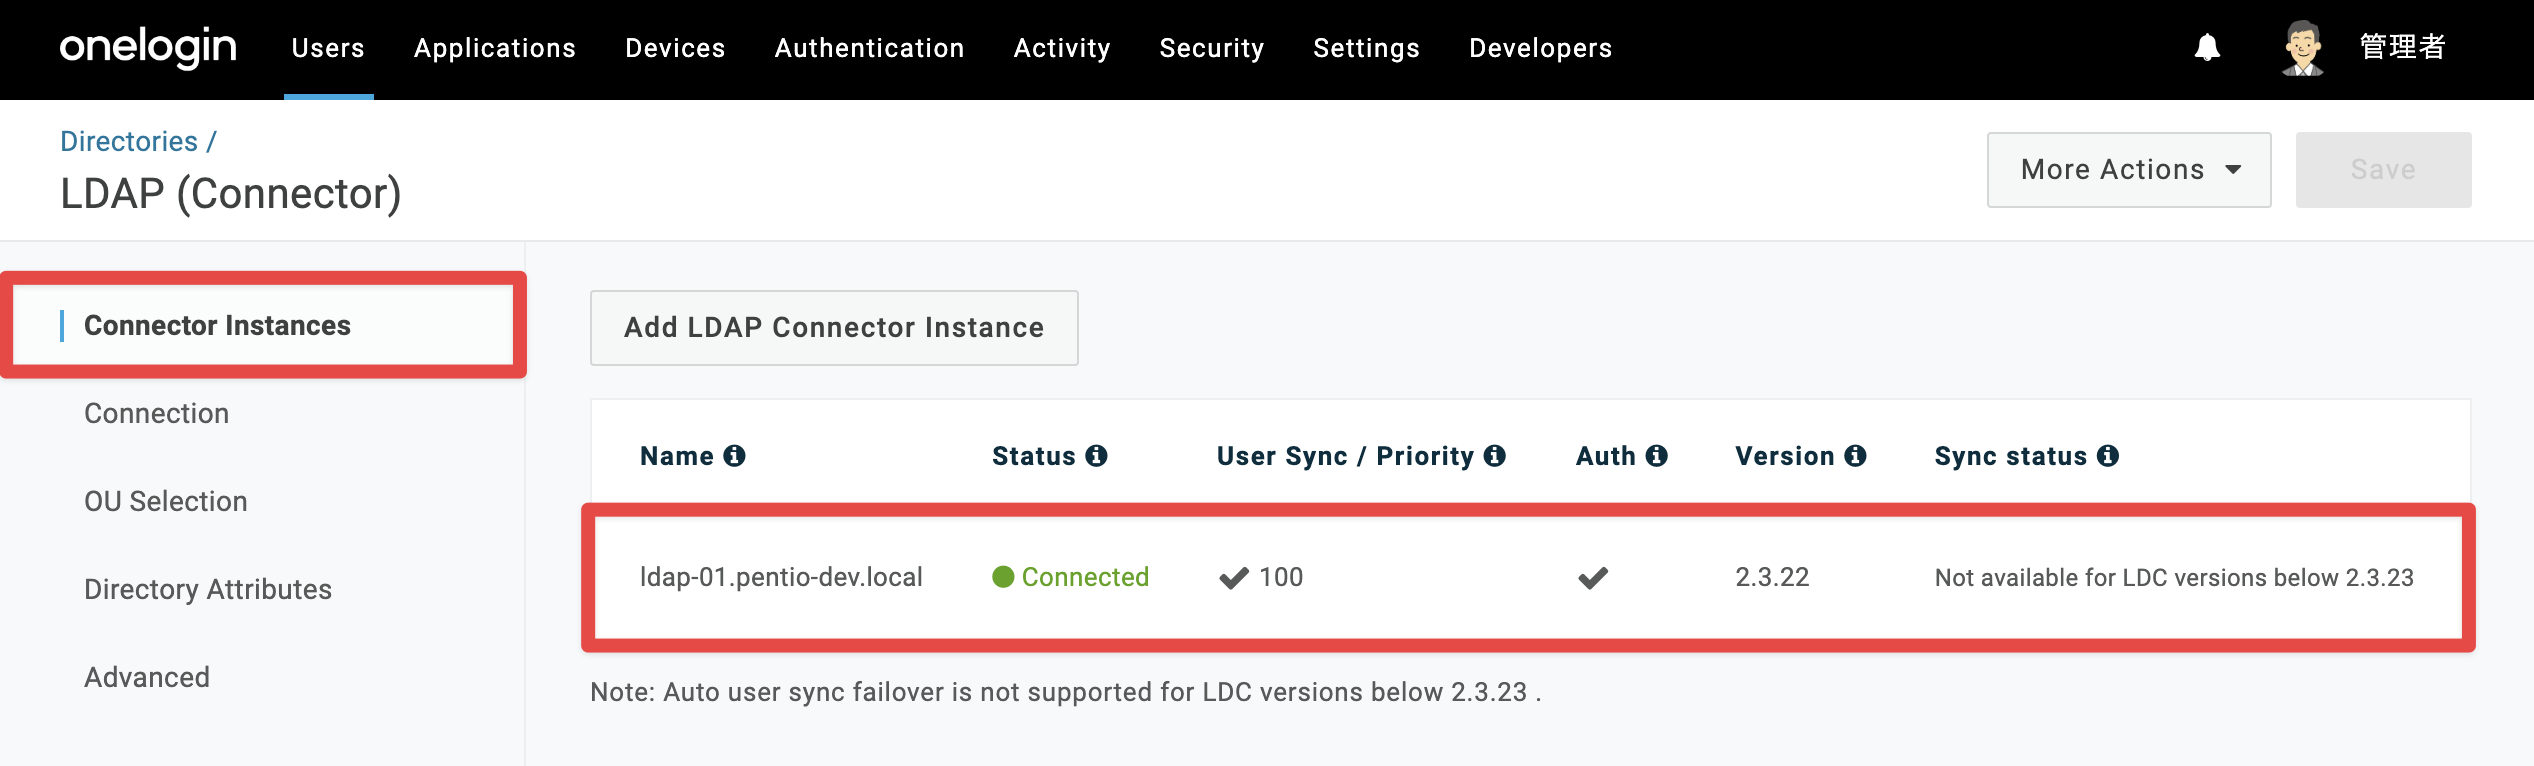Viewport: 2534px width, 766px height.
Task: Open the Settings menu
Action: tap(1367, 48)
